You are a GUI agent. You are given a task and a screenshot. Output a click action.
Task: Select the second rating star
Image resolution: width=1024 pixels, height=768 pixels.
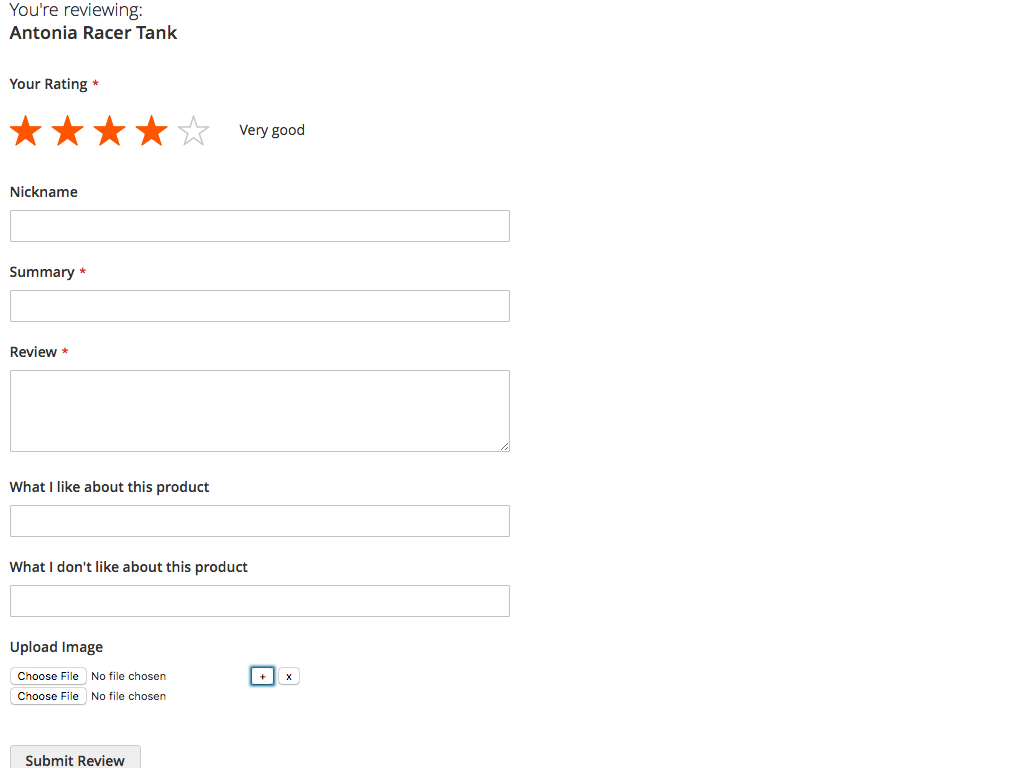coord(68,131)
